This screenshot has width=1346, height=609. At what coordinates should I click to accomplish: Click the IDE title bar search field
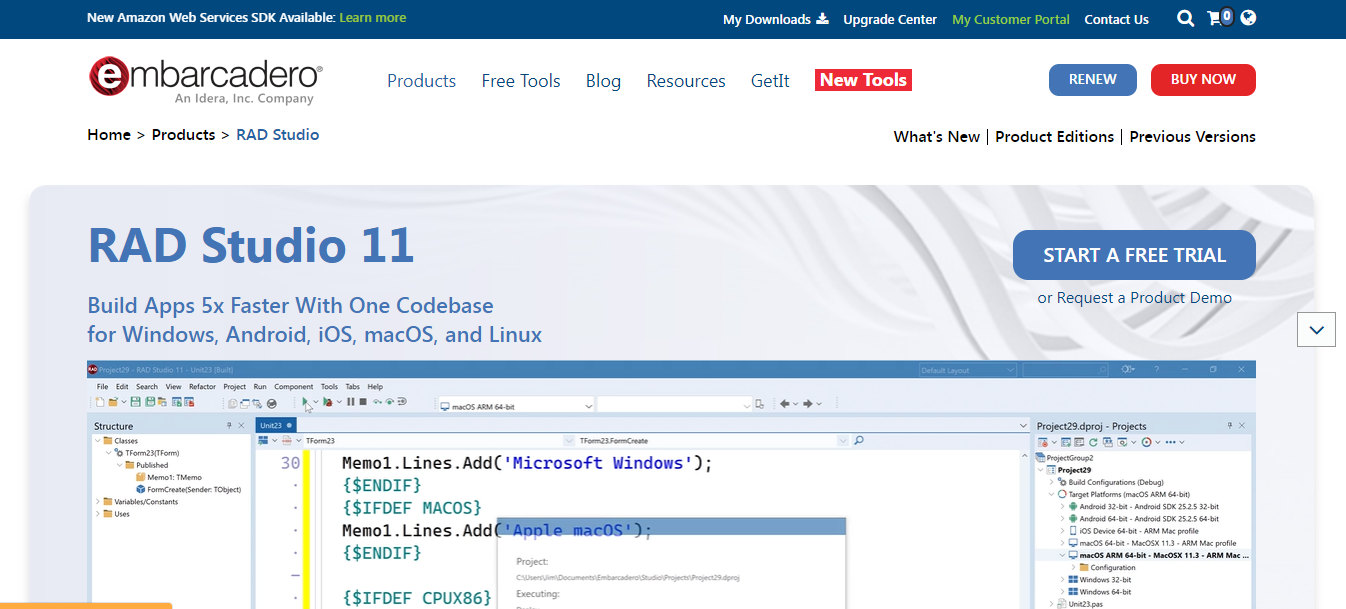pyautogui.click(x=1065, y=370)
